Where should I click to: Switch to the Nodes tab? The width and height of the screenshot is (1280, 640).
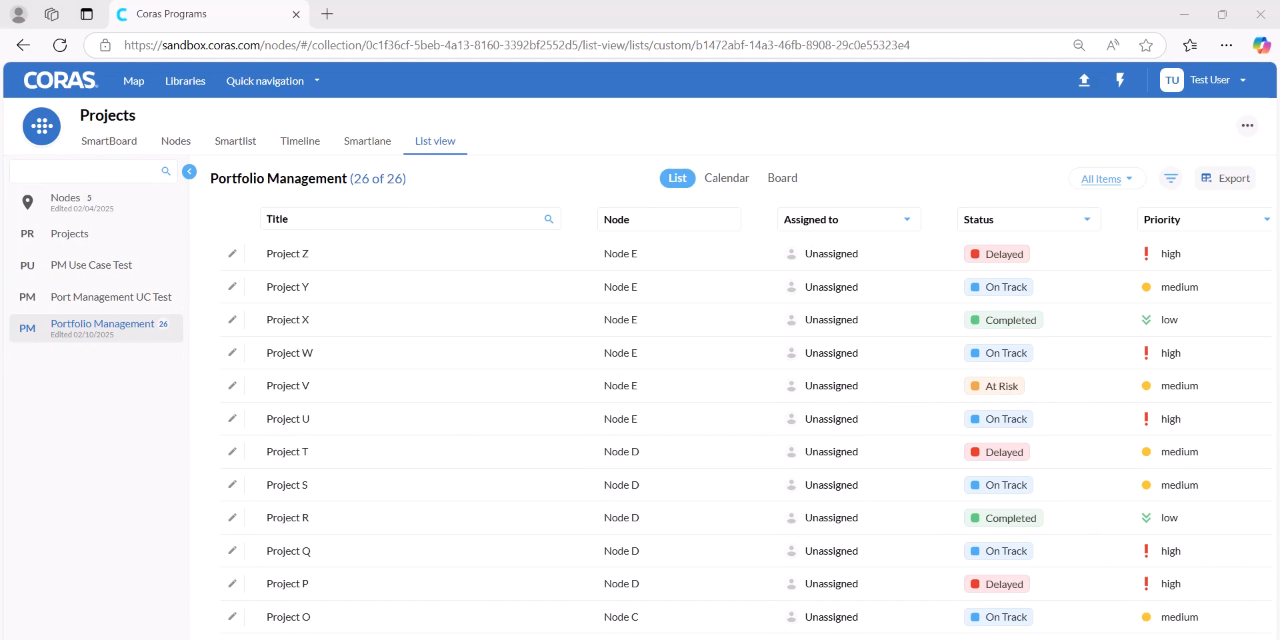pos(176,141)
